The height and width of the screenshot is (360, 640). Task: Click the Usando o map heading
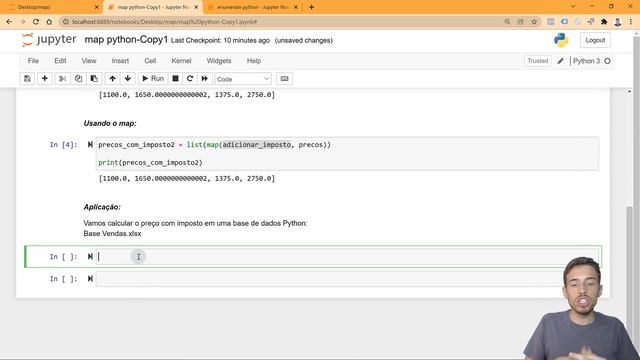110,123
